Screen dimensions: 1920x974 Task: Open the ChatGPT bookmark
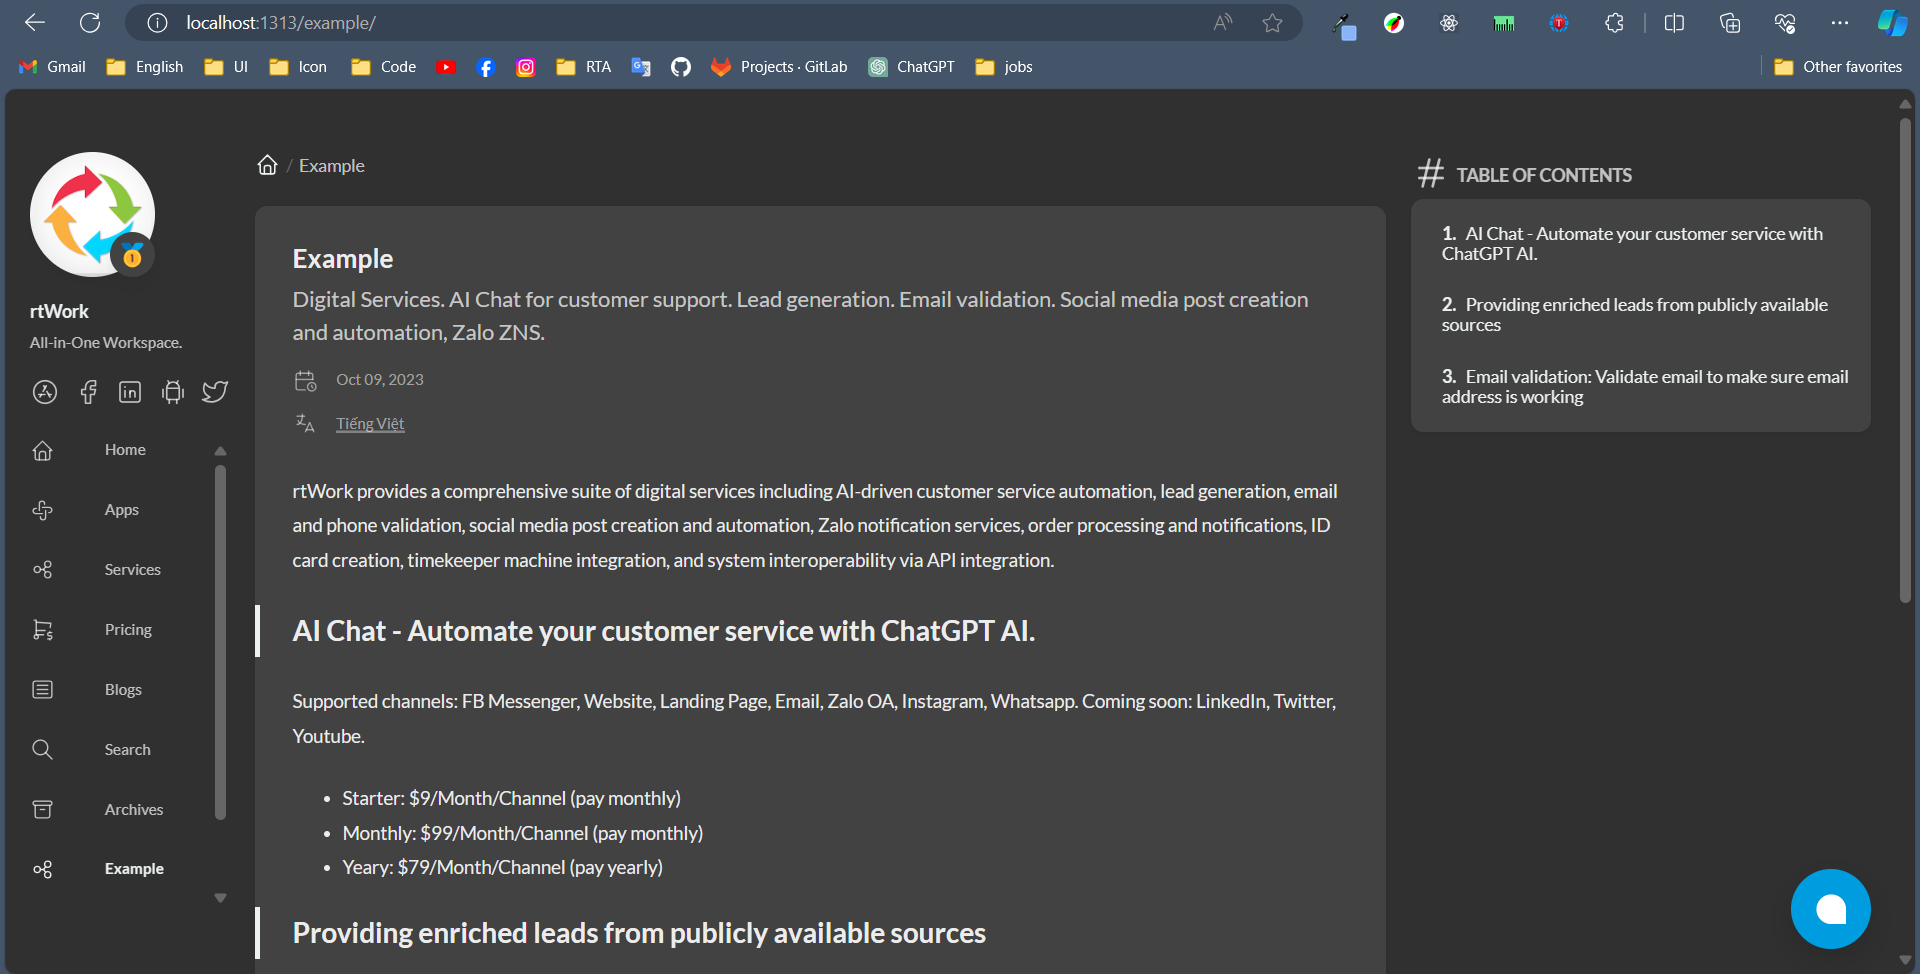click(911, 67)
